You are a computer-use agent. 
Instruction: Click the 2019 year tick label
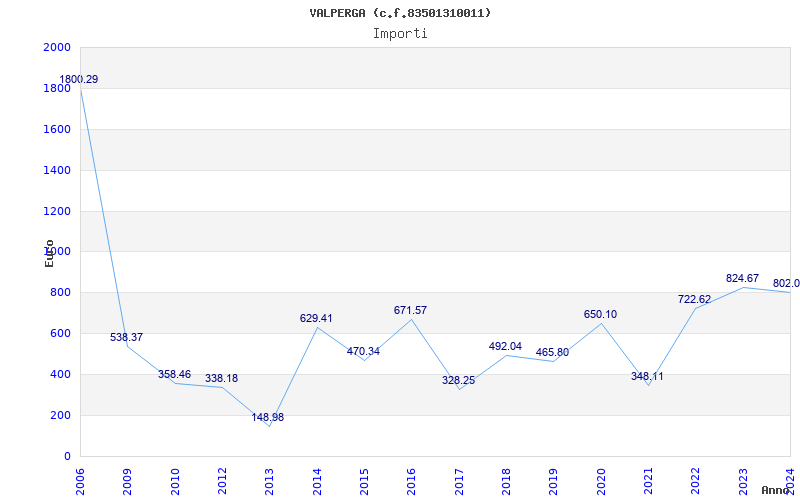click(x=554, y=481)
